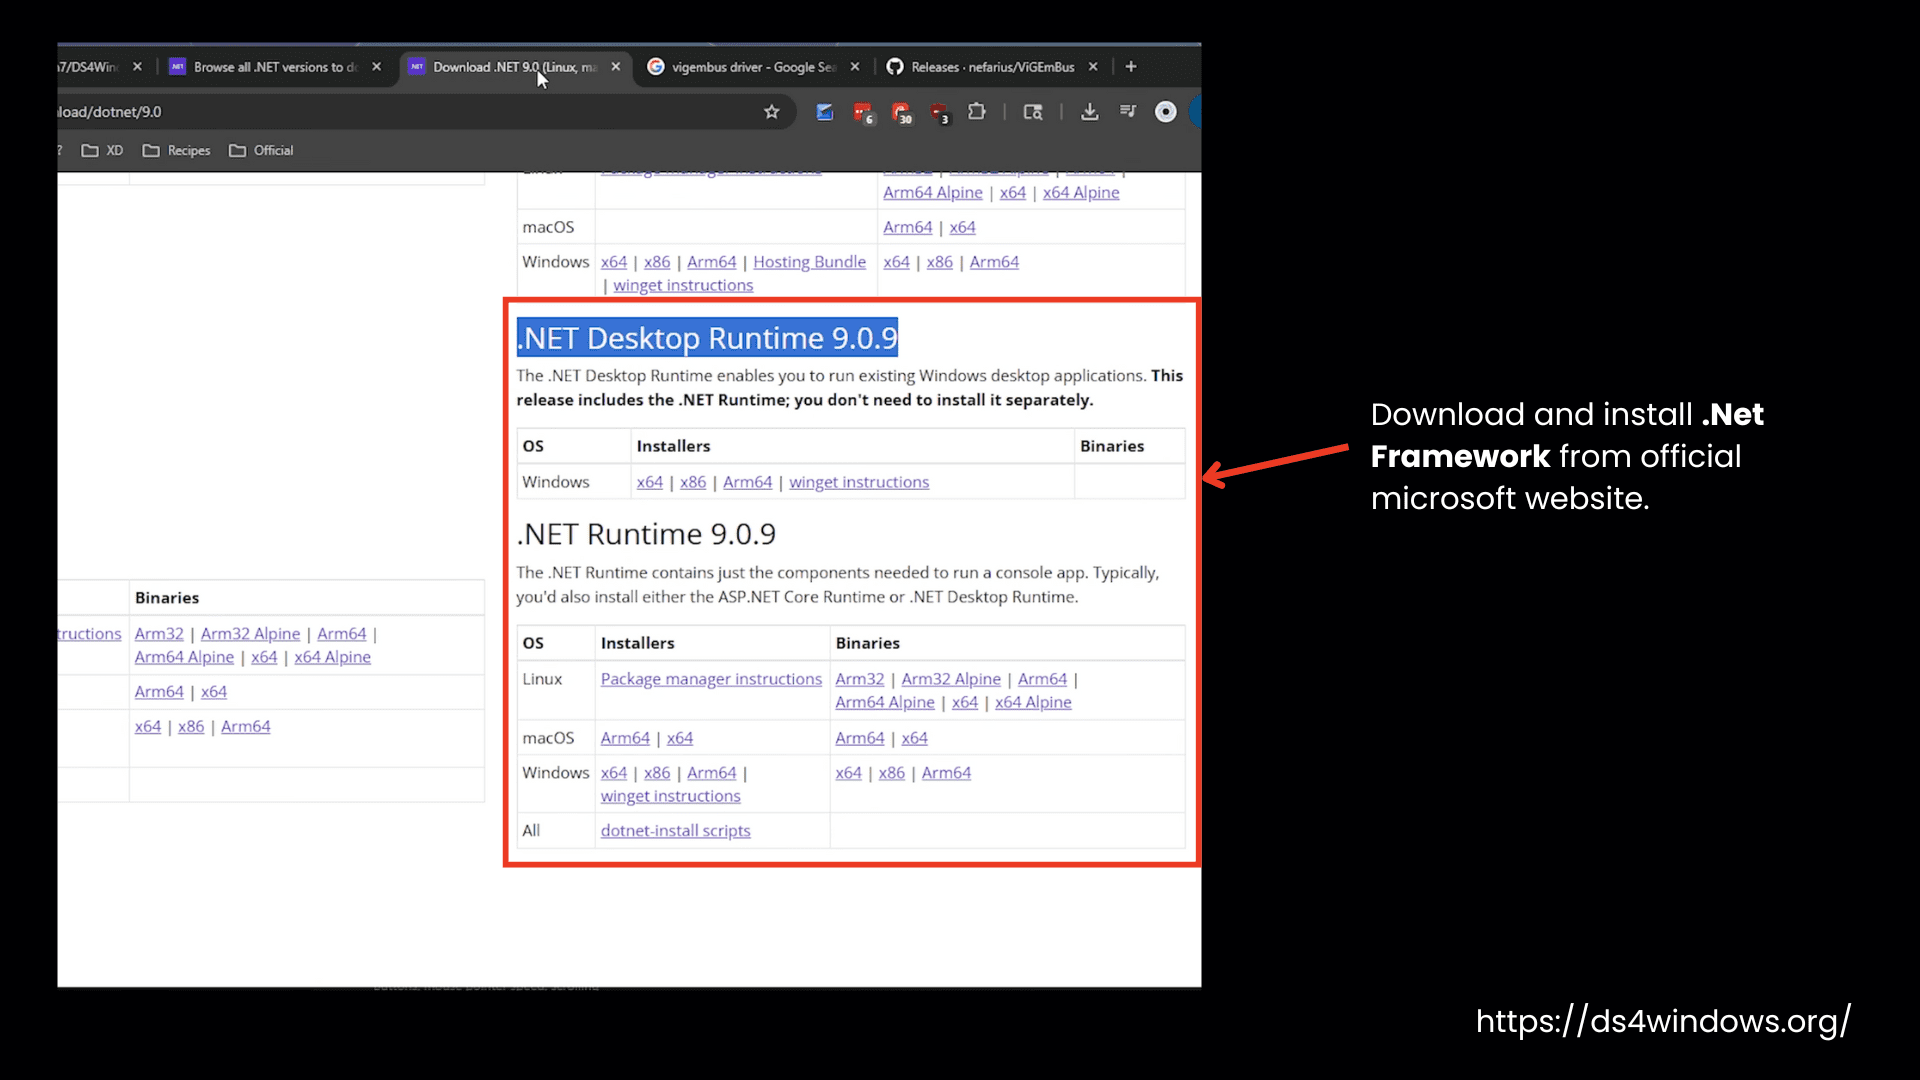The image size is (1920, 1080).
Task: Click the https://ds4windows.org/ text
Action: tap(1663, 1021)
